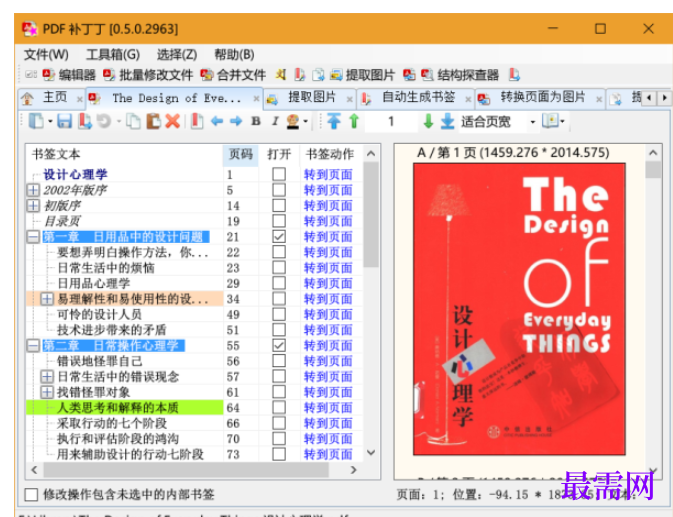Click the blue left arrow icon
The image size is (673, 517).
[217, 121]
